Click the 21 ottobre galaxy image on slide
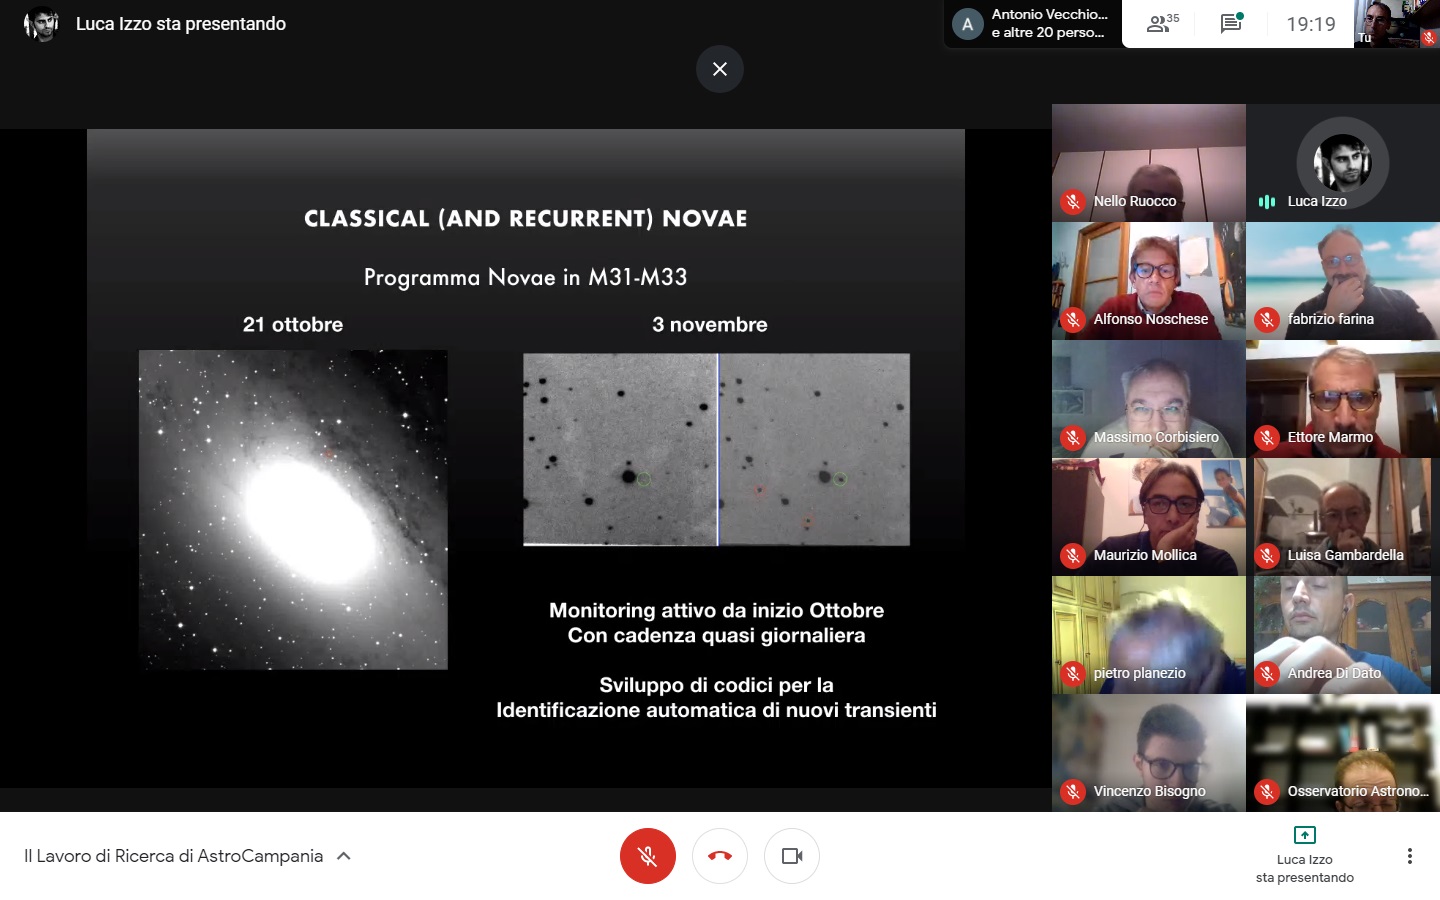 [293, 509]
